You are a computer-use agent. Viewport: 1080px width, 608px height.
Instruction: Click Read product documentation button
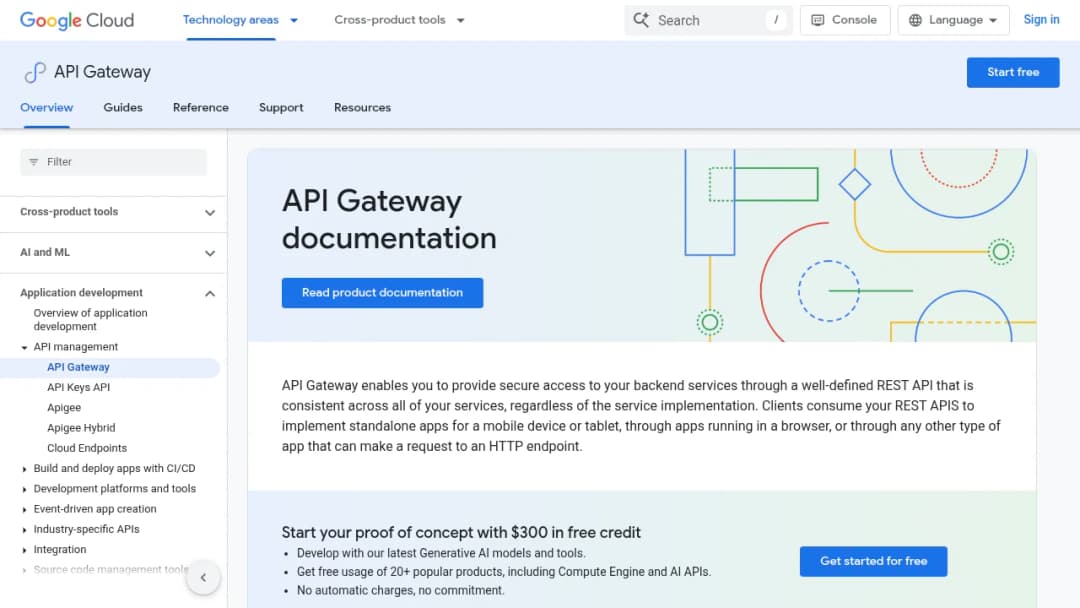(382, 293)
